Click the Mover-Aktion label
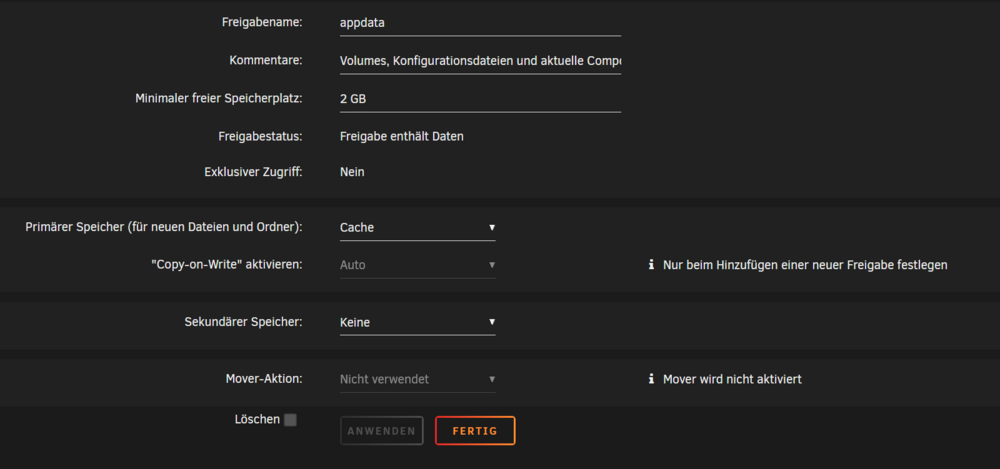The image size is (1000, 469). (264, 378)
